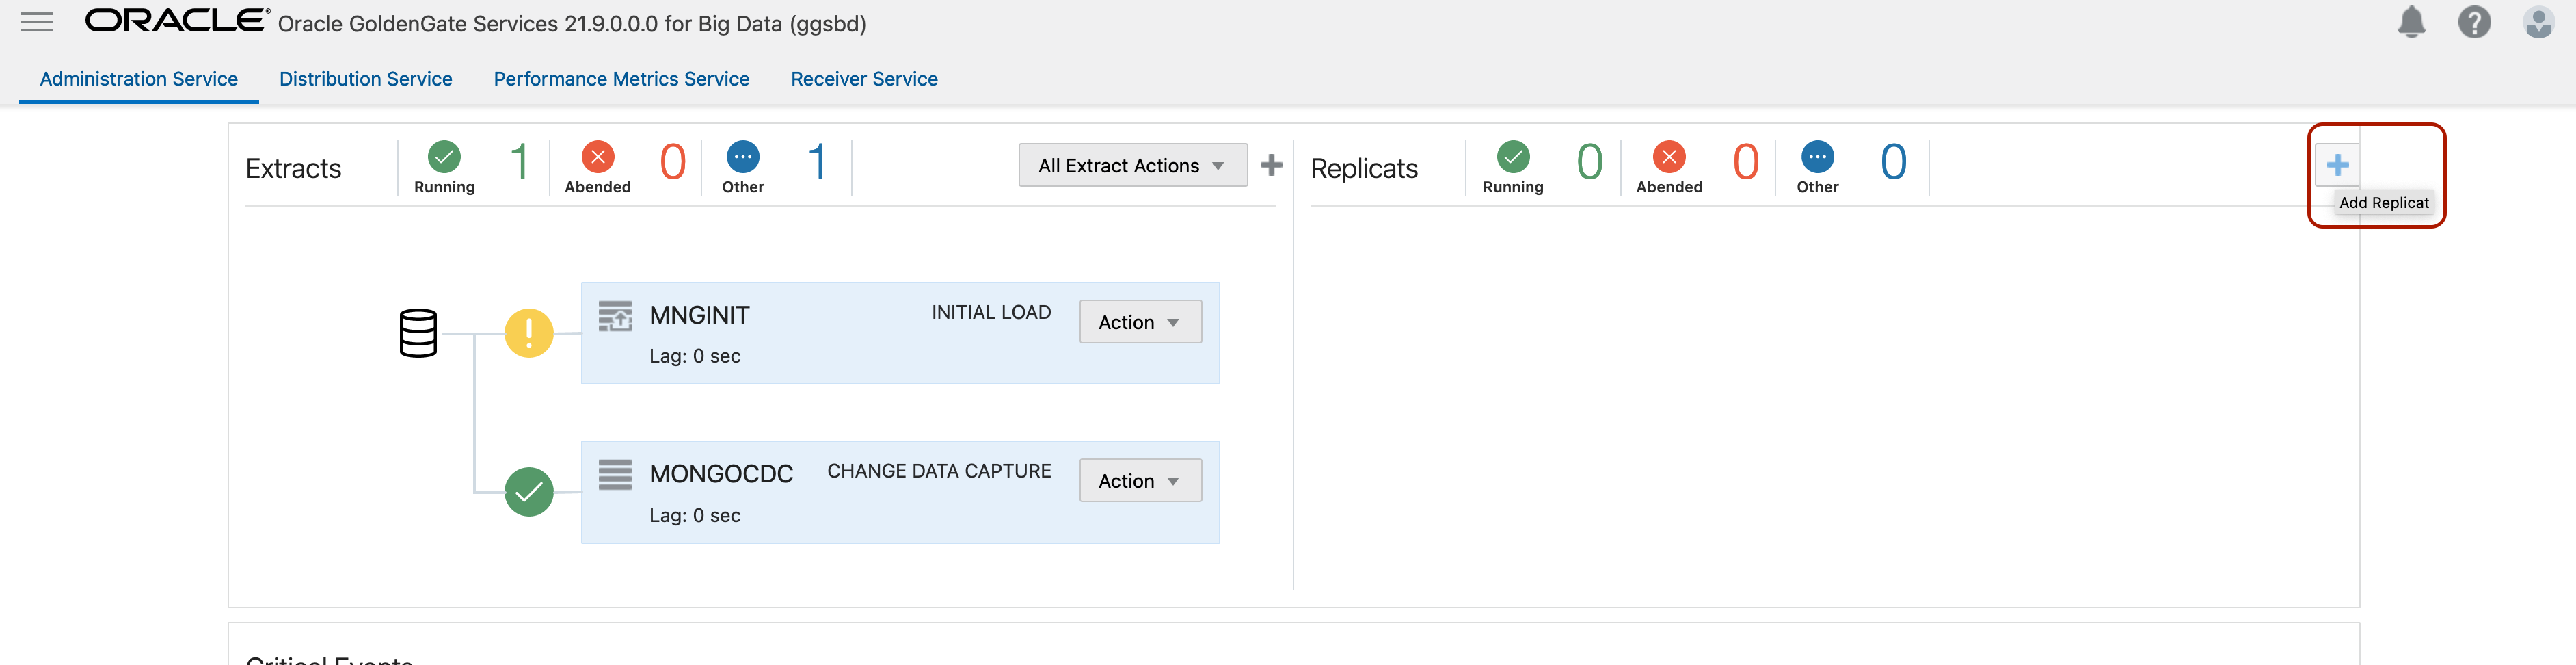Click the yellow warning status of MNGINIT
Screen dimensions: 2576x665
click(529, 333)
